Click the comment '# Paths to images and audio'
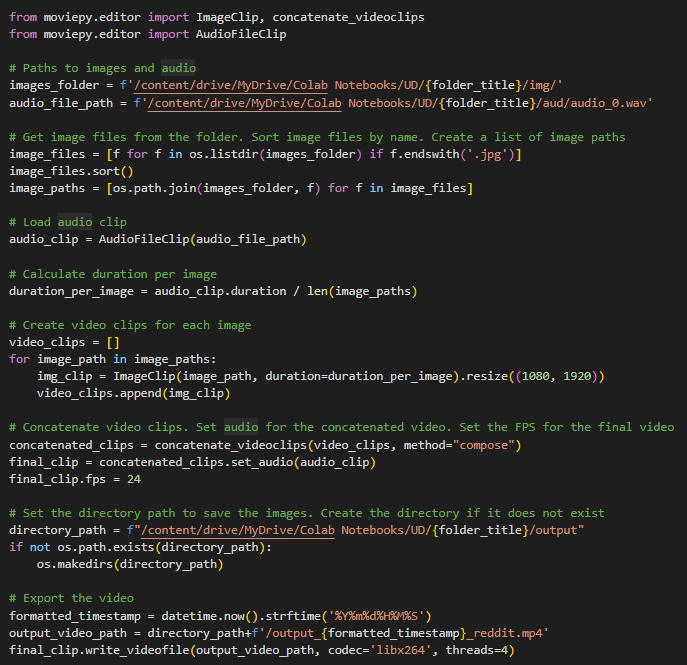This screenshot has width=687, height=665. coord(103,68)
